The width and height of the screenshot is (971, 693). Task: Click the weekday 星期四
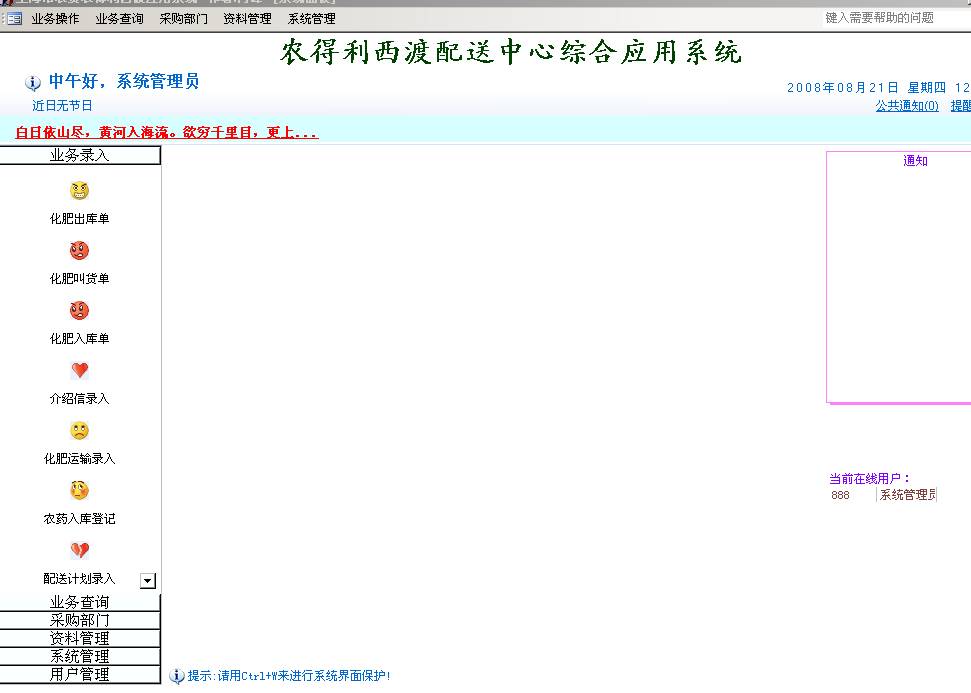coord(927,88)
